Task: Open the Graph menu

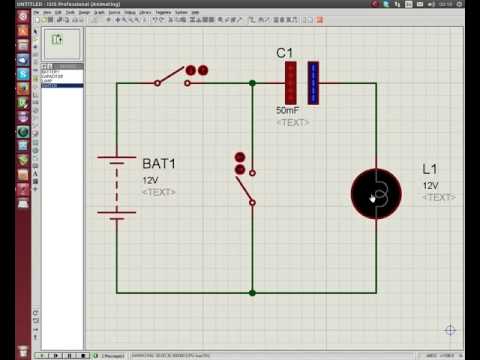Action: 99,12
